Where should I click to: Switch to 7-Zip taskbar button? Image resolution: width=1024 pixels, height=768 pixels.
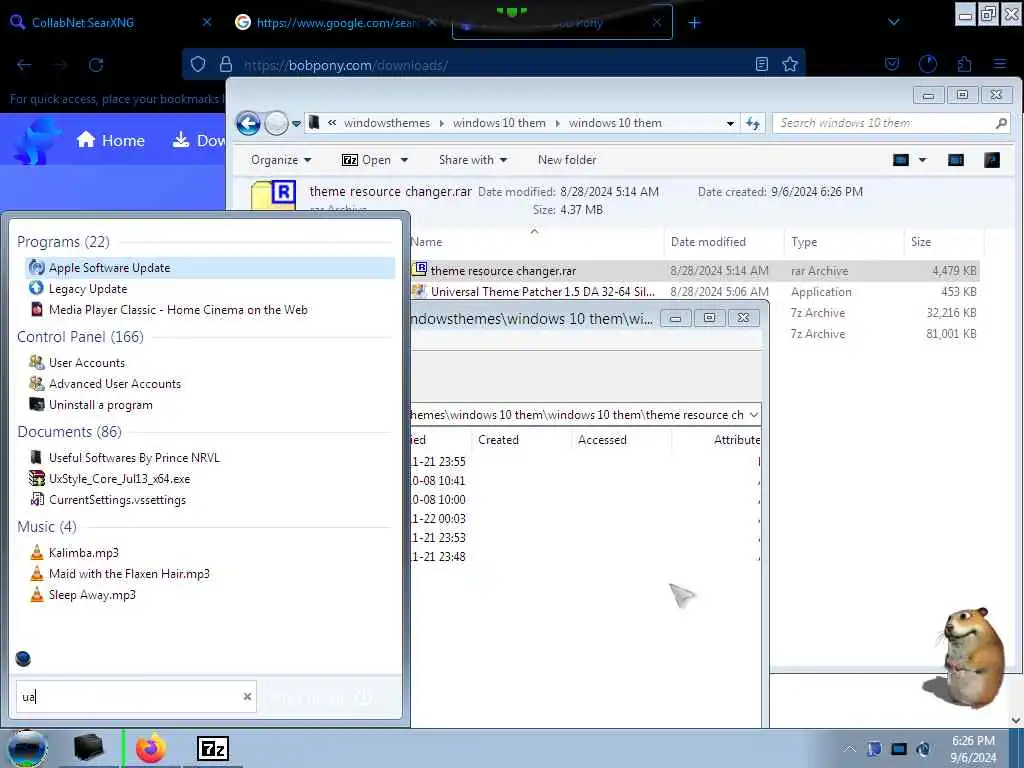point(213,748)
